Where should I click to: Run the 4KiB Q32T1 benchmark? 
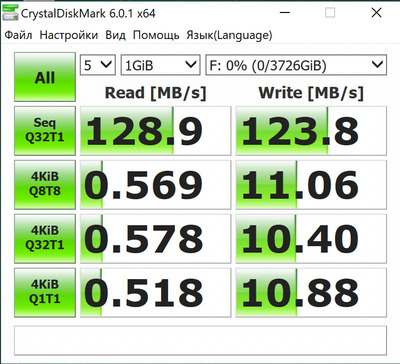click(x=45, y=239)
